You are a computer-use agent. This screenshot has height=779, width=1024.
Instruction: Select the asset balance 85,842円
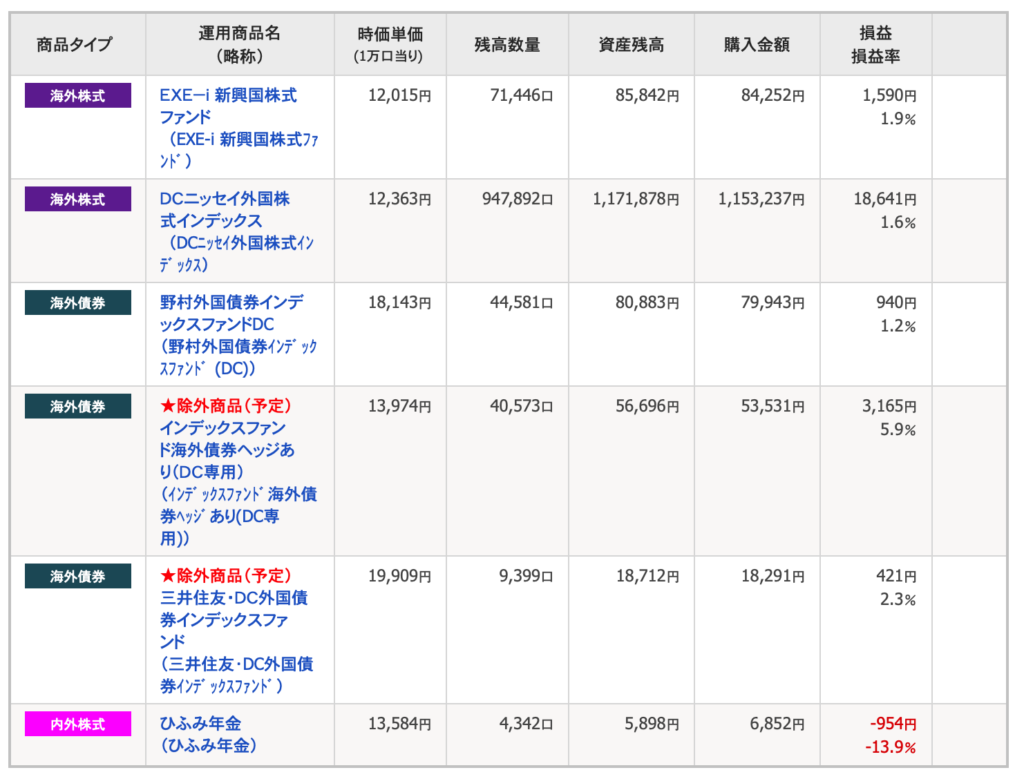click(x=647, y=95)
